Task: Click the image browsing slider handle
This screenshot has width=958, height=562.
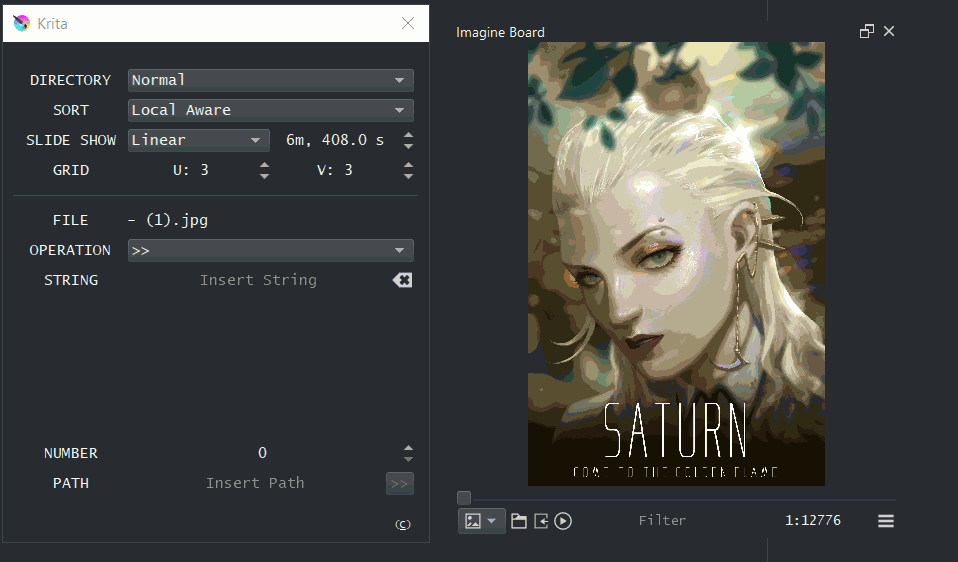Action: click(464, 498)
